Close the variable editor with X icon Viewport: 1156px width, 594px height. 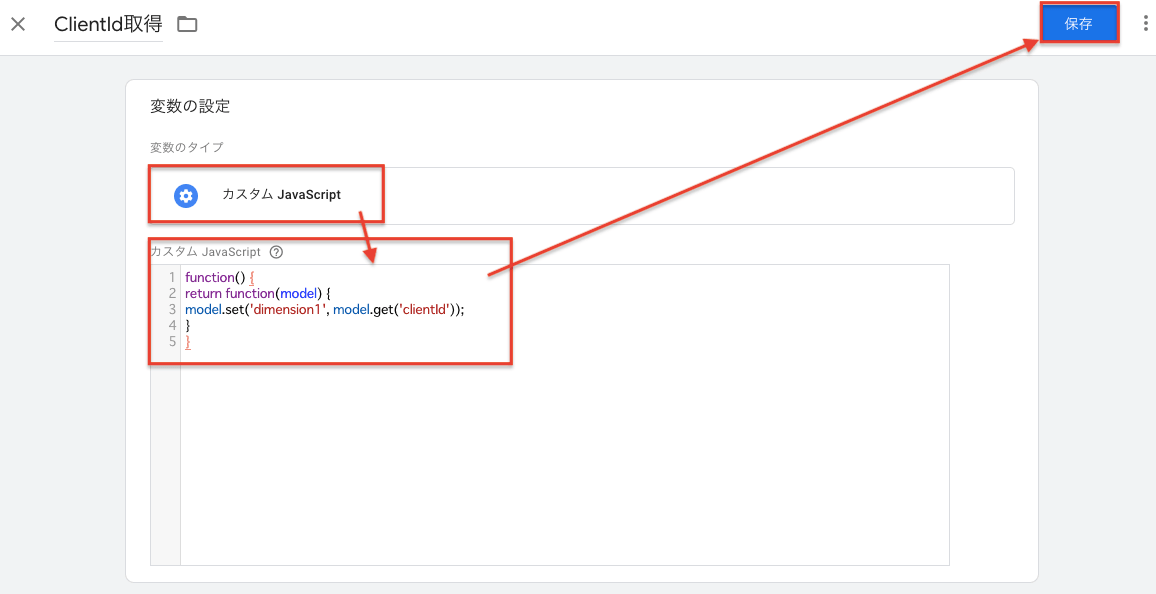(x=18, y=24)
